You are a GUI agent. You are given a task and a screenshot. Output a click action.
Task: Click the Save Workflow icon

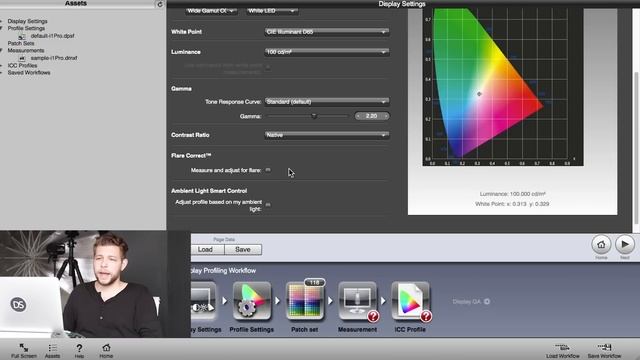pyautogui.click(x=604, y=348)
